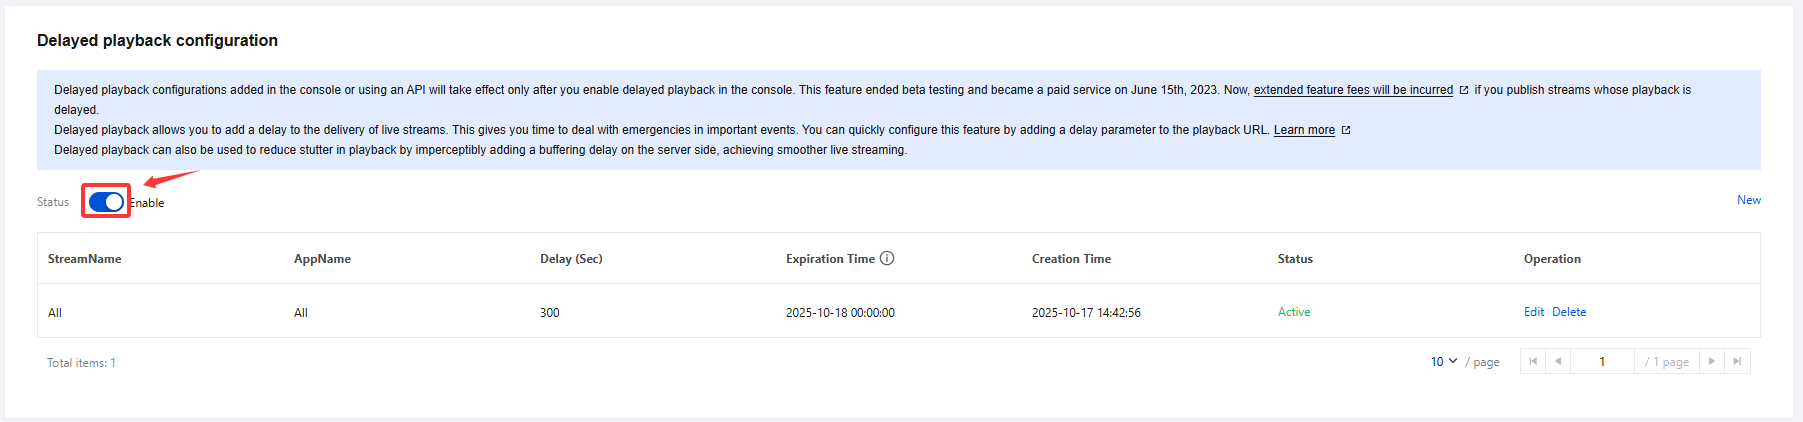The image size is (1803, 422).
Task: Click the StreamName column header
Action: (85, 259)
